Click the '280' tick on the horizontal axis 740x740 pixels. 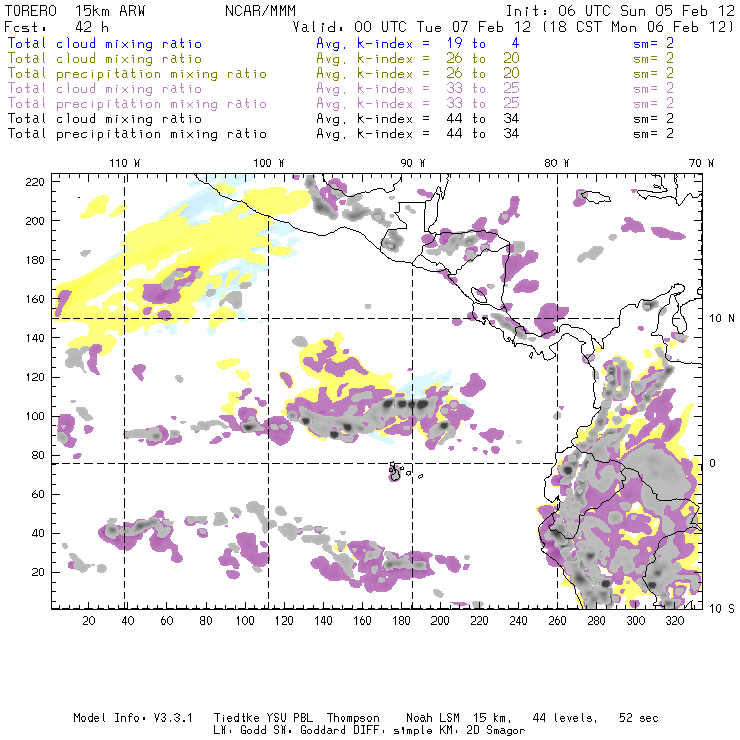[597, 621]
